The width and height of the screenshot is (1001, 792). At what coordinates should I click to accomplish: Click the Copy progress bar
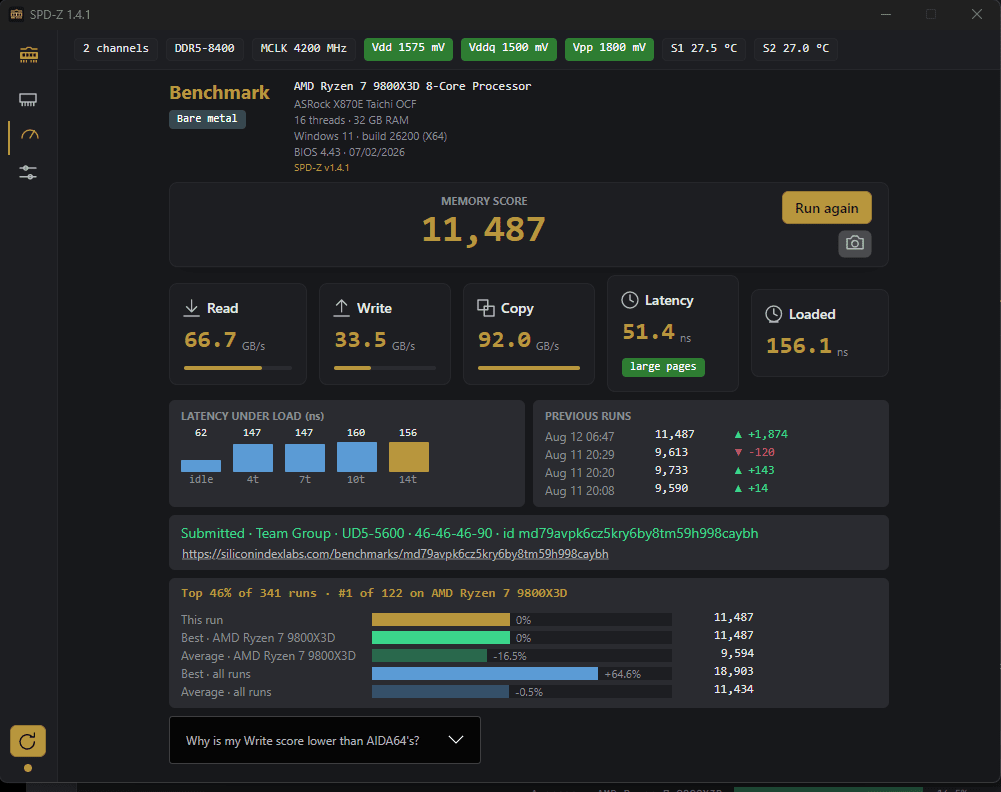click(x=529, y=368)
